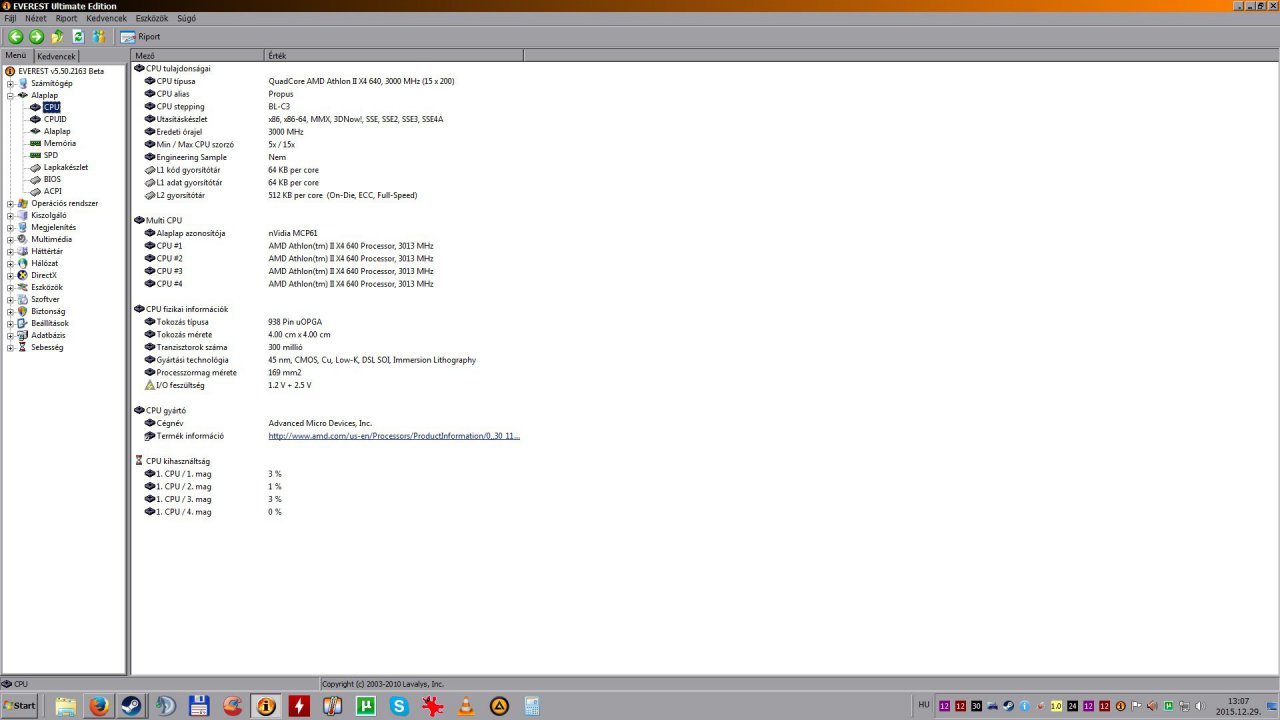Open VLC media player from taskbar
This screenshot has height=720, width=1280.
(466, 706)
